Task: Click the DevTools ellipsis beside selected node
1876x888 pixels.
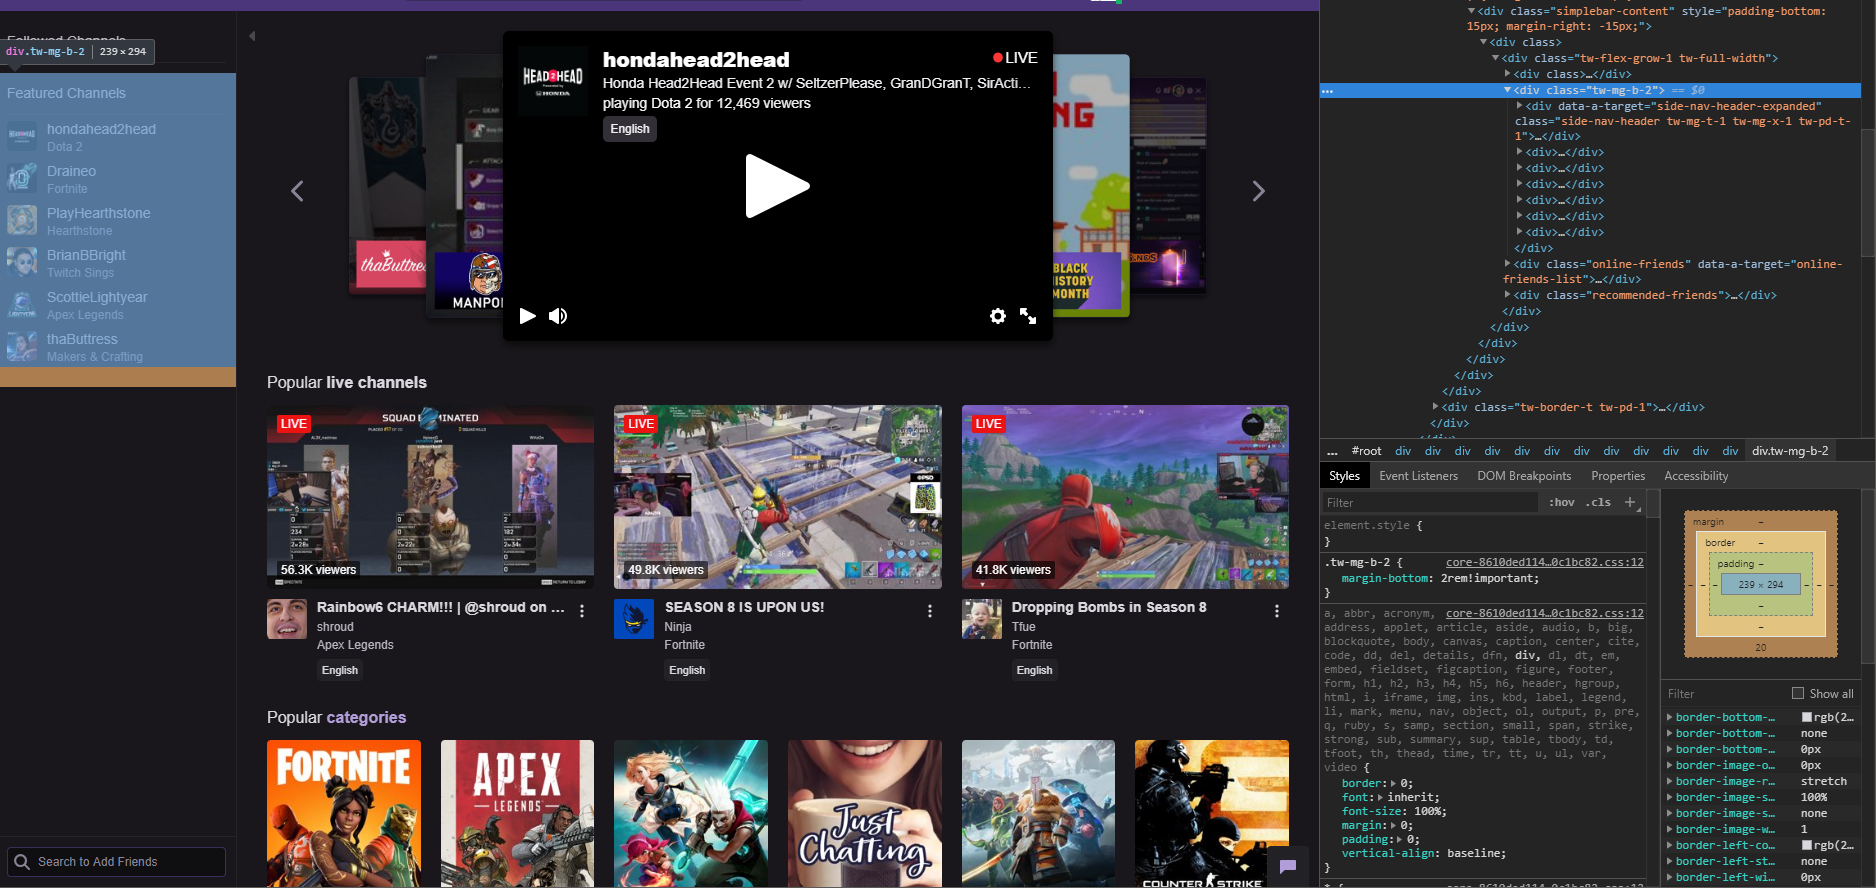Action: coord(1327,90)
